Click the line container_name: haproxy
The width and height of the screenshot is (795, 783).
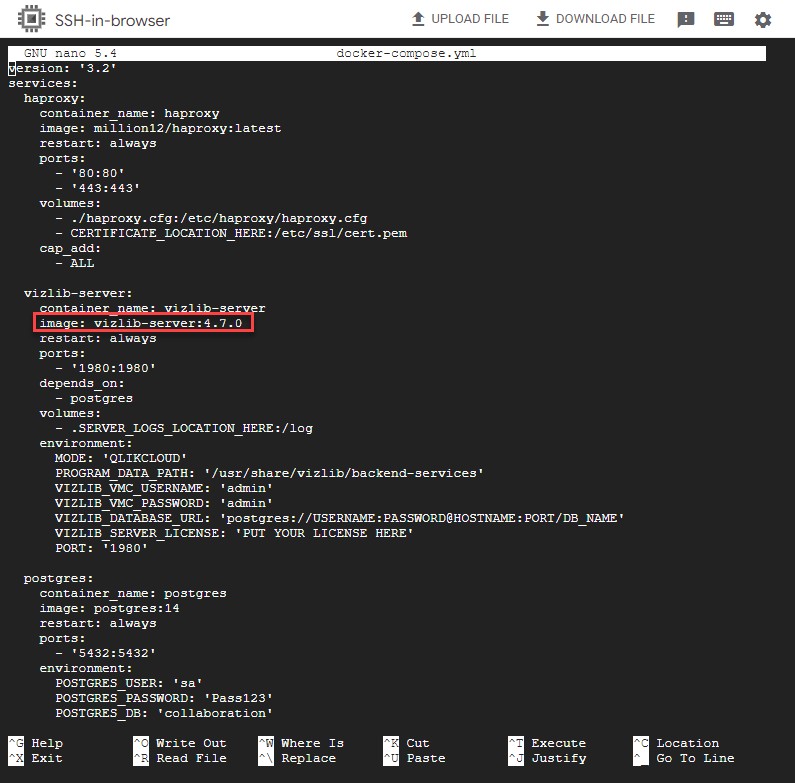pyautogui.click(x=129, y=113)
